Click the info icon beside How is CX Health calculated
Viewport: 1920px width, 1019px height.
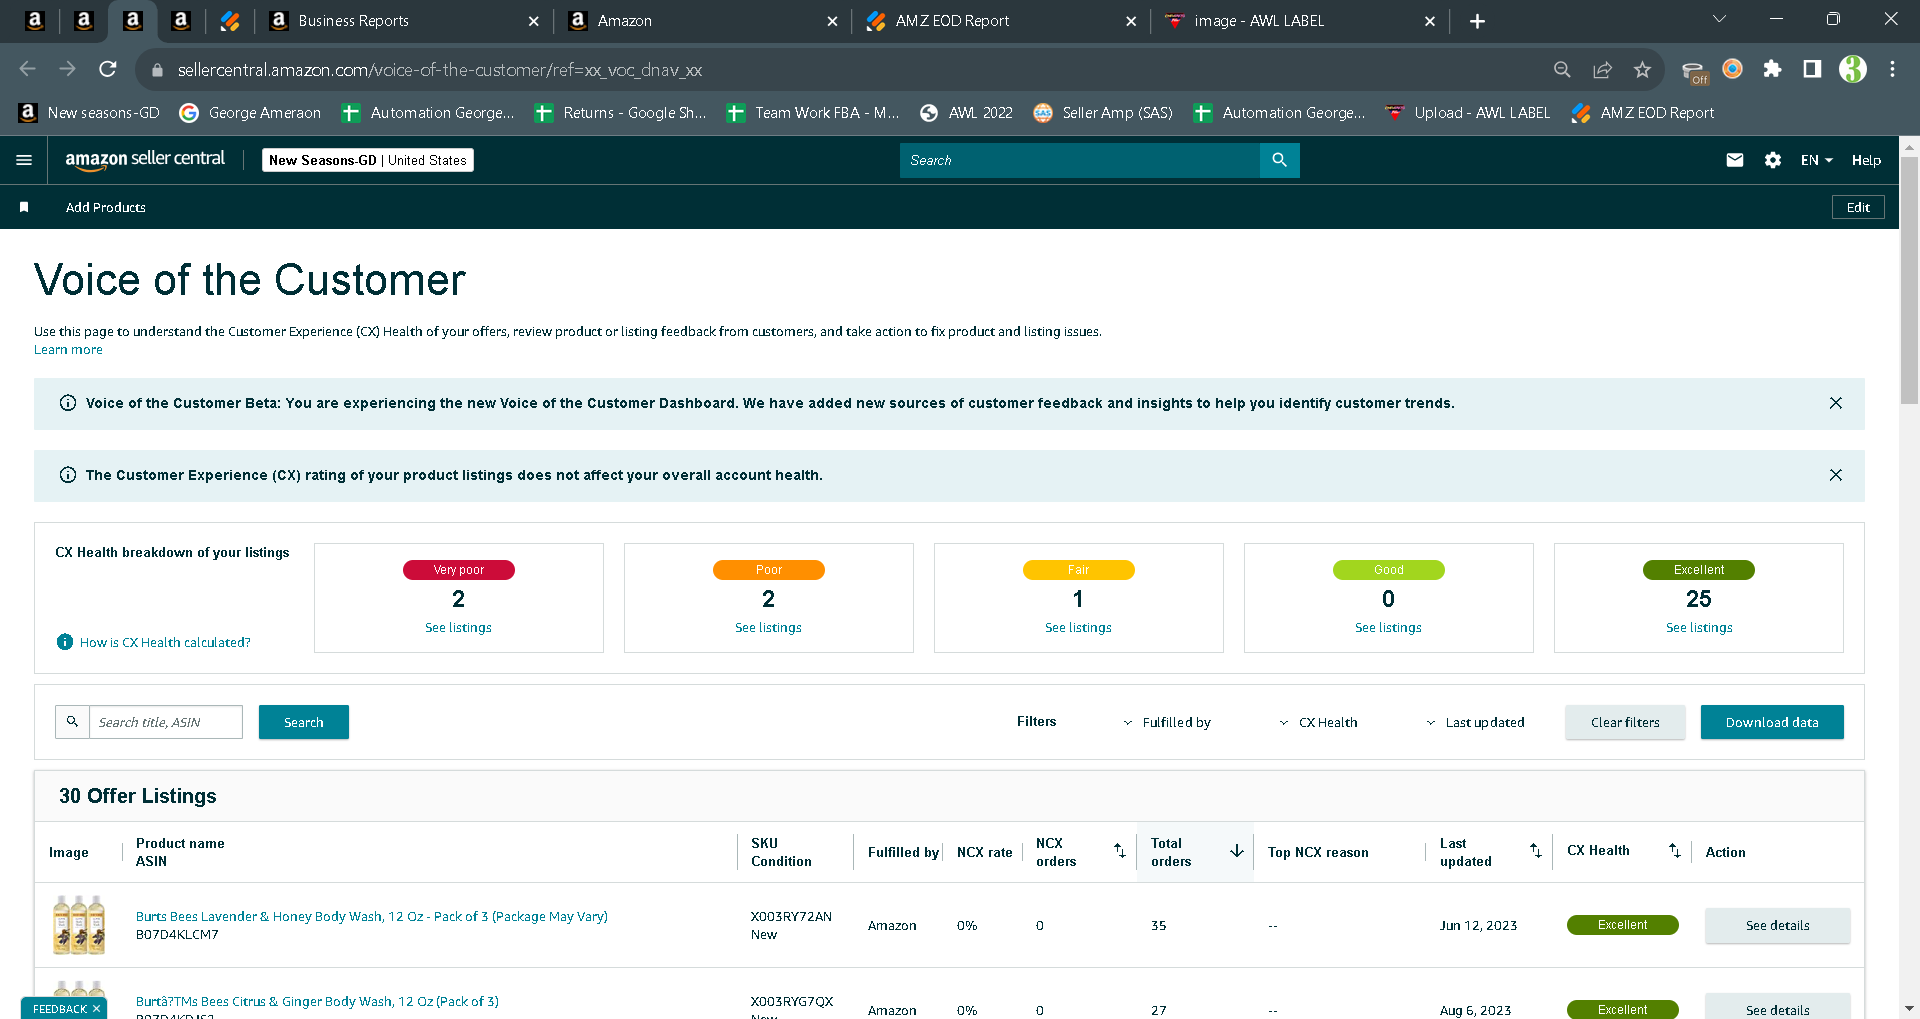pos(65,642)
